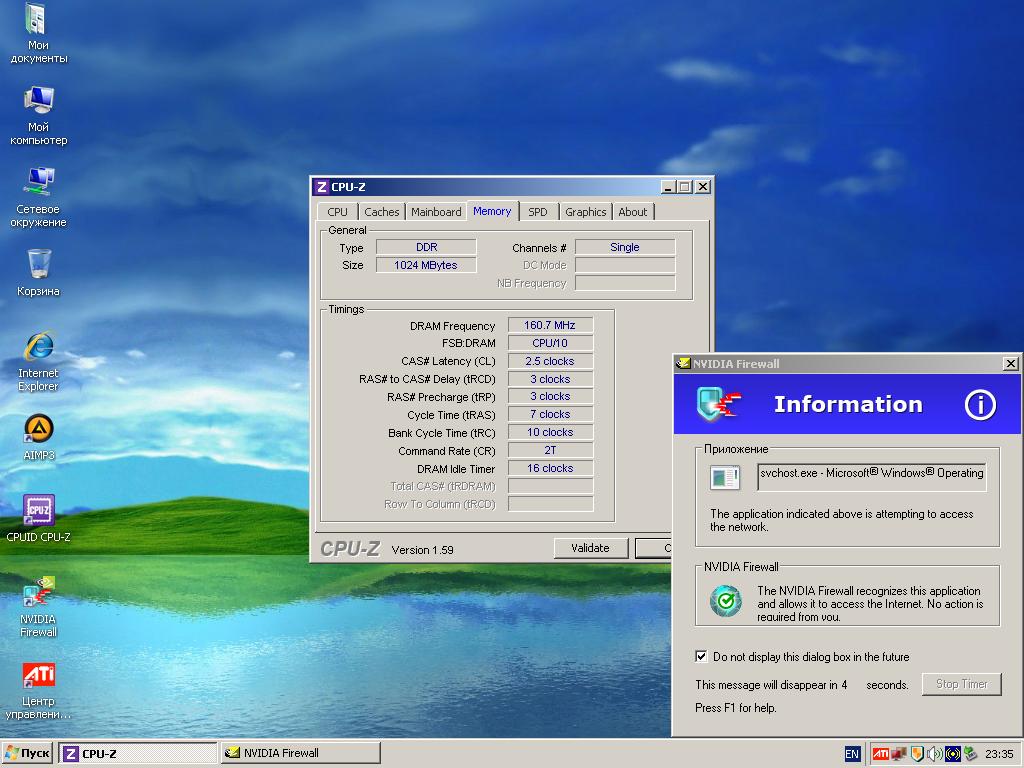This screenshot has width=1024, height=768.
Task: Click the svchost.exe application name field
Action: (x=872, y=477)
